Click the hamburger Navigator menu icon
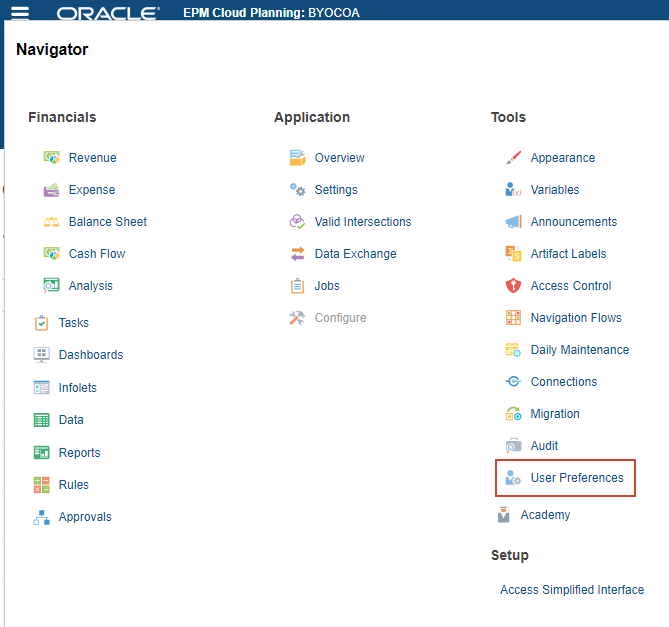Screen dimensions: 669x627 point(20,13)
